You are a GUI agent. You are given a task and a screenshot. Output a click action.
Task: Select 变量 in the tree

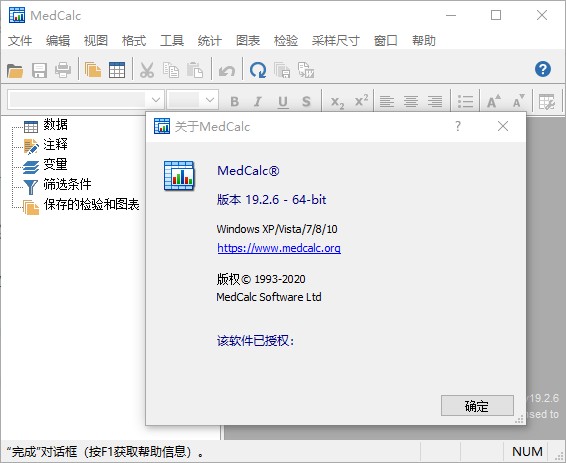55,164
